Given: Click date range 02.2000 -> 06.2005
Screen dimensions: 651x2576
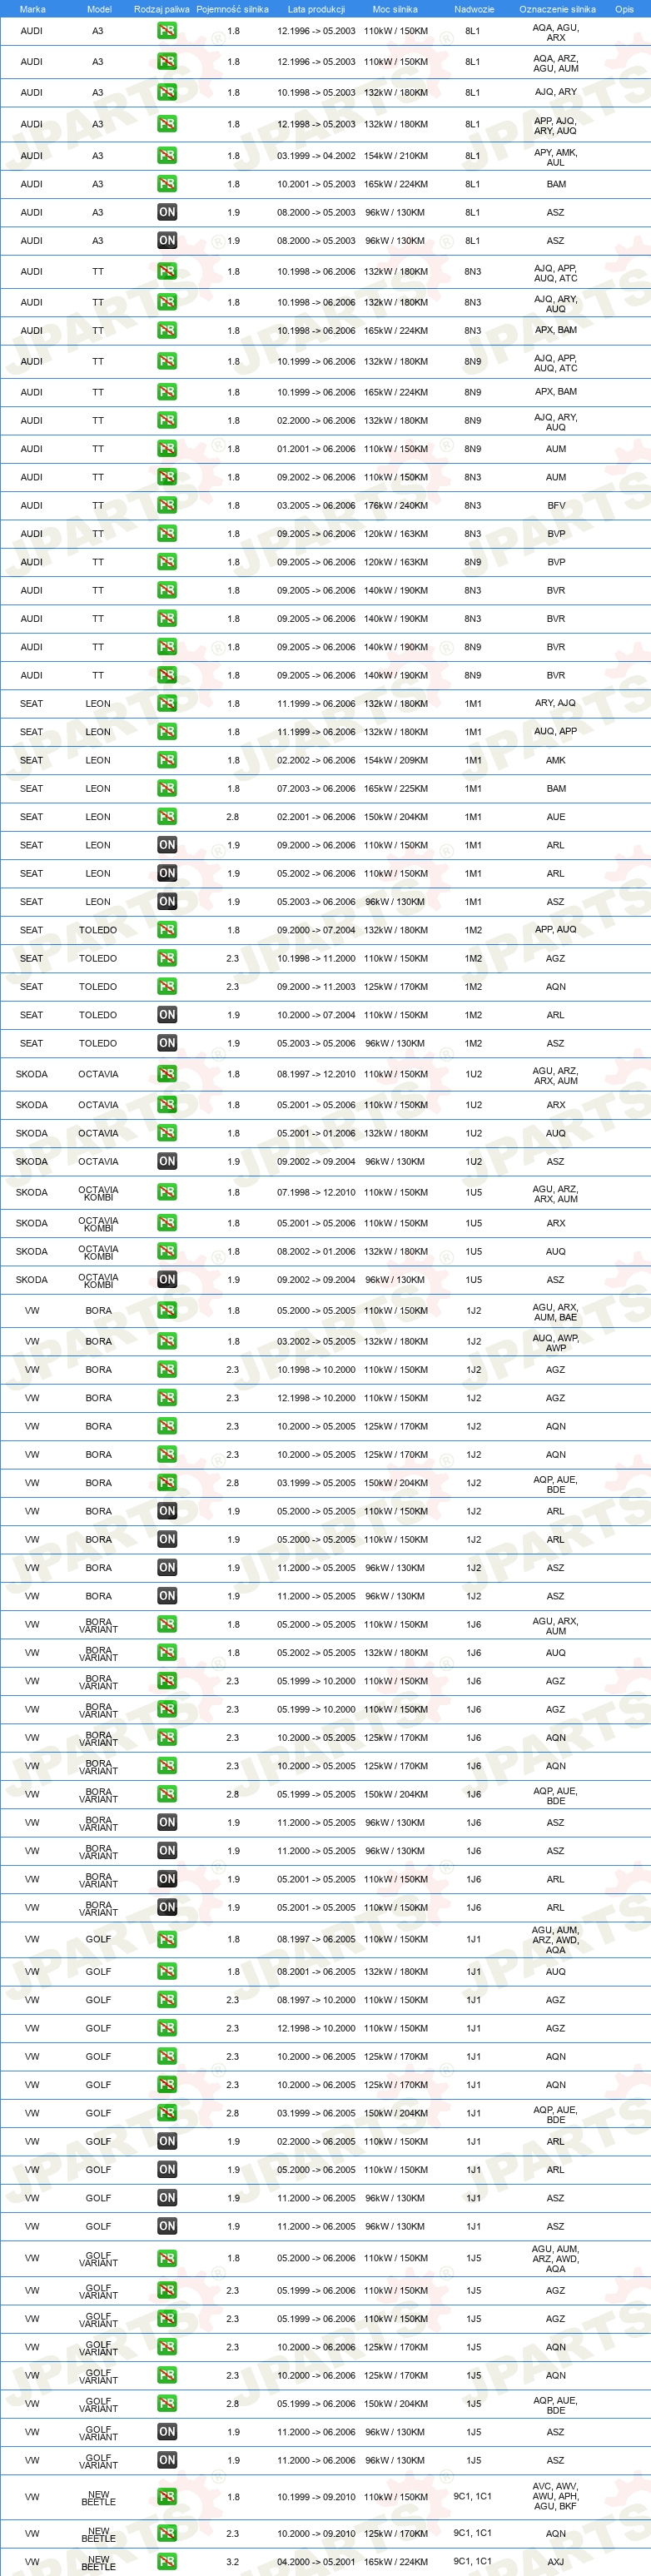Looking at the screenshot, I should (x=316, y=2141).
